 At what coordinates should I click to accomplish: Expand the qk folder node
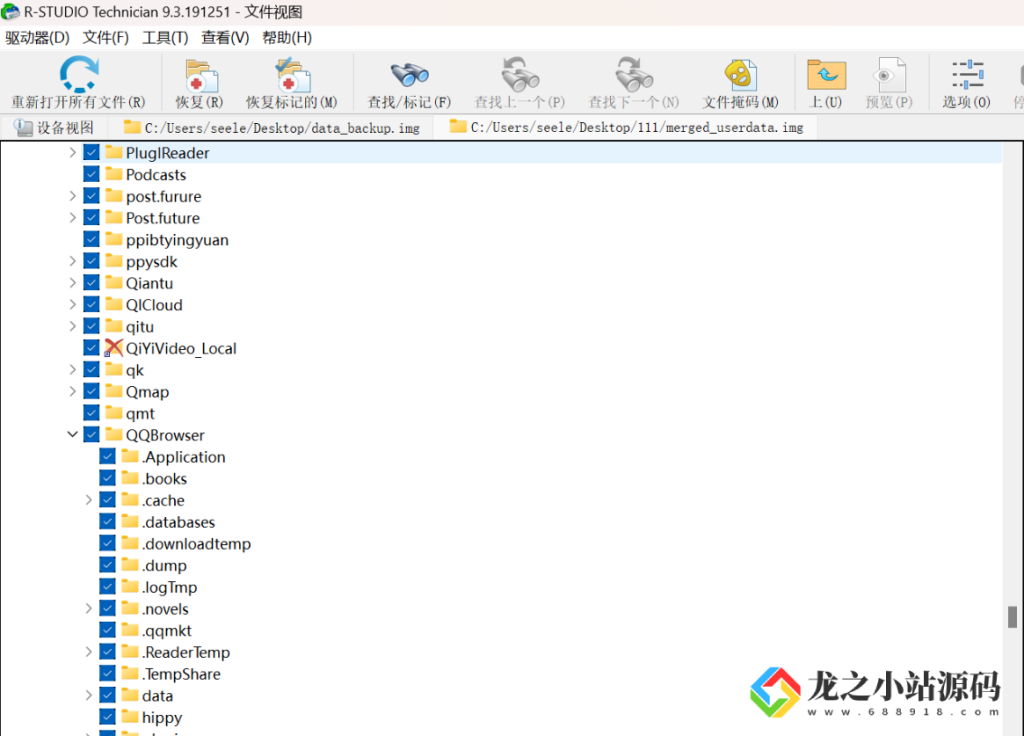72,369
